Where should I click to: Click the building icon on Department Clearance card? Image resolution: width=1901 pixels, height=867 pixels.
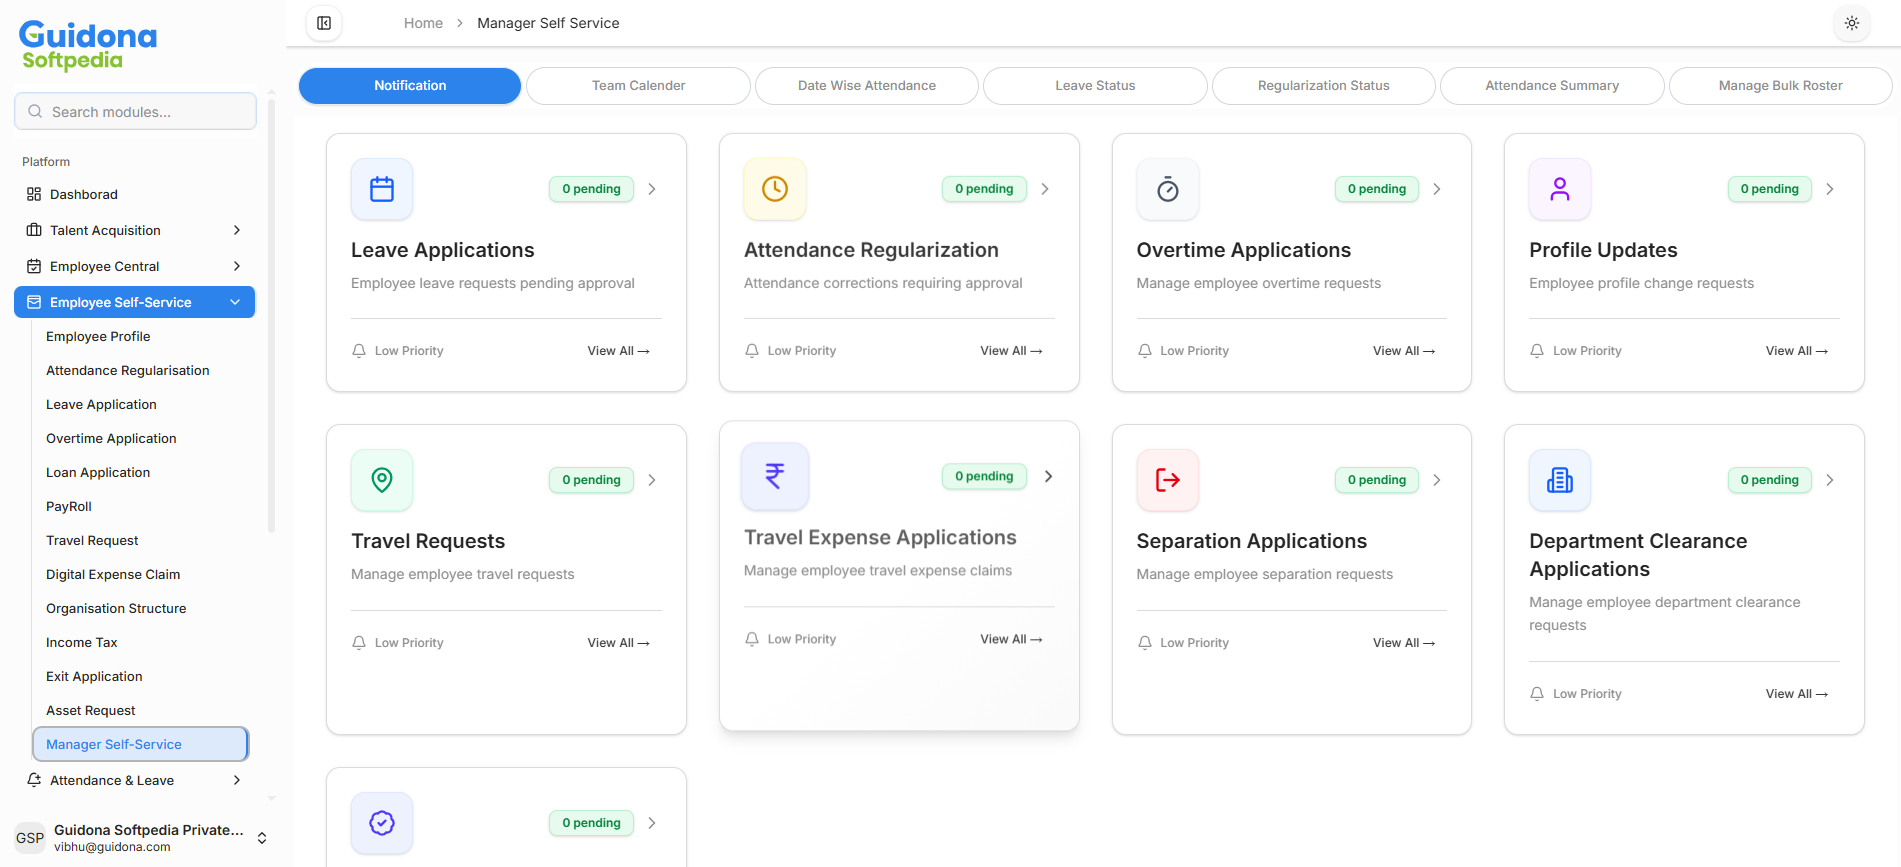(1559, 480)
